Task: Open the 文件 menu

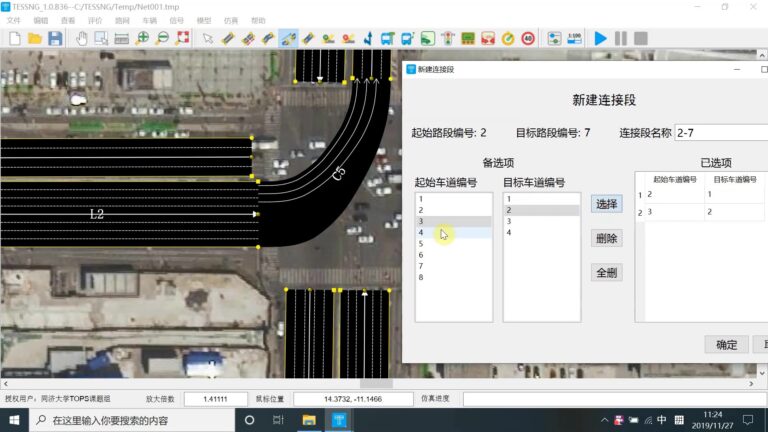Action: (14, 20)
